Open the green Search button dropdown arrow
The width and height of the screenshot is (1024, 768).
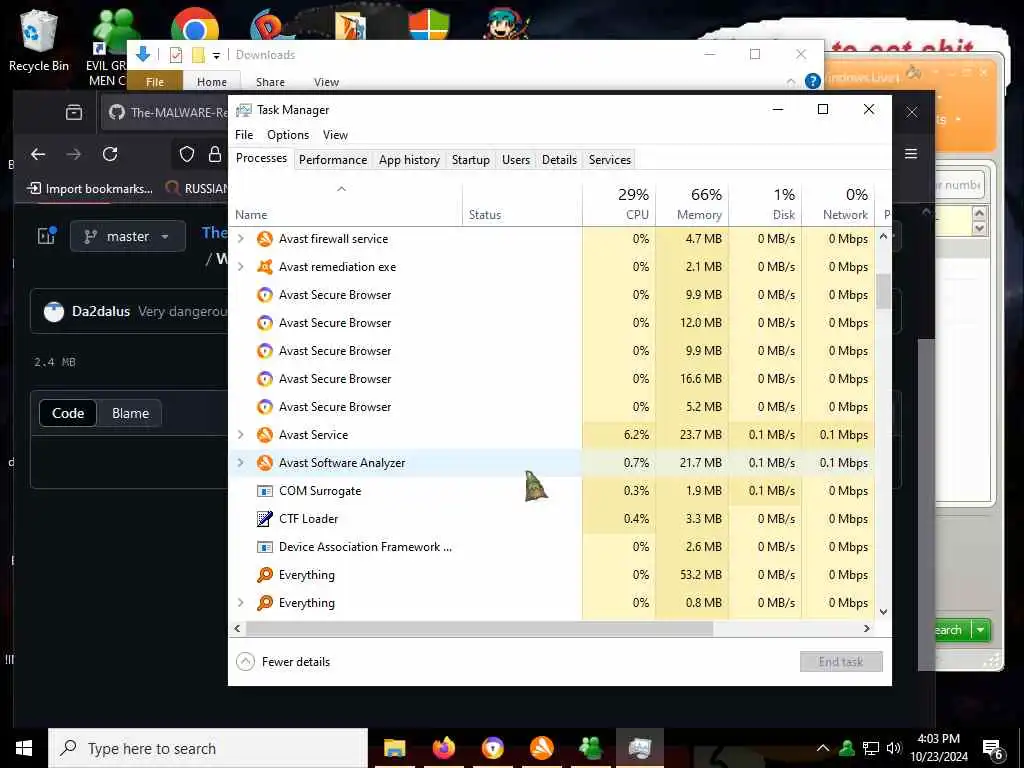pyautogui.click(x=981, y=630)
